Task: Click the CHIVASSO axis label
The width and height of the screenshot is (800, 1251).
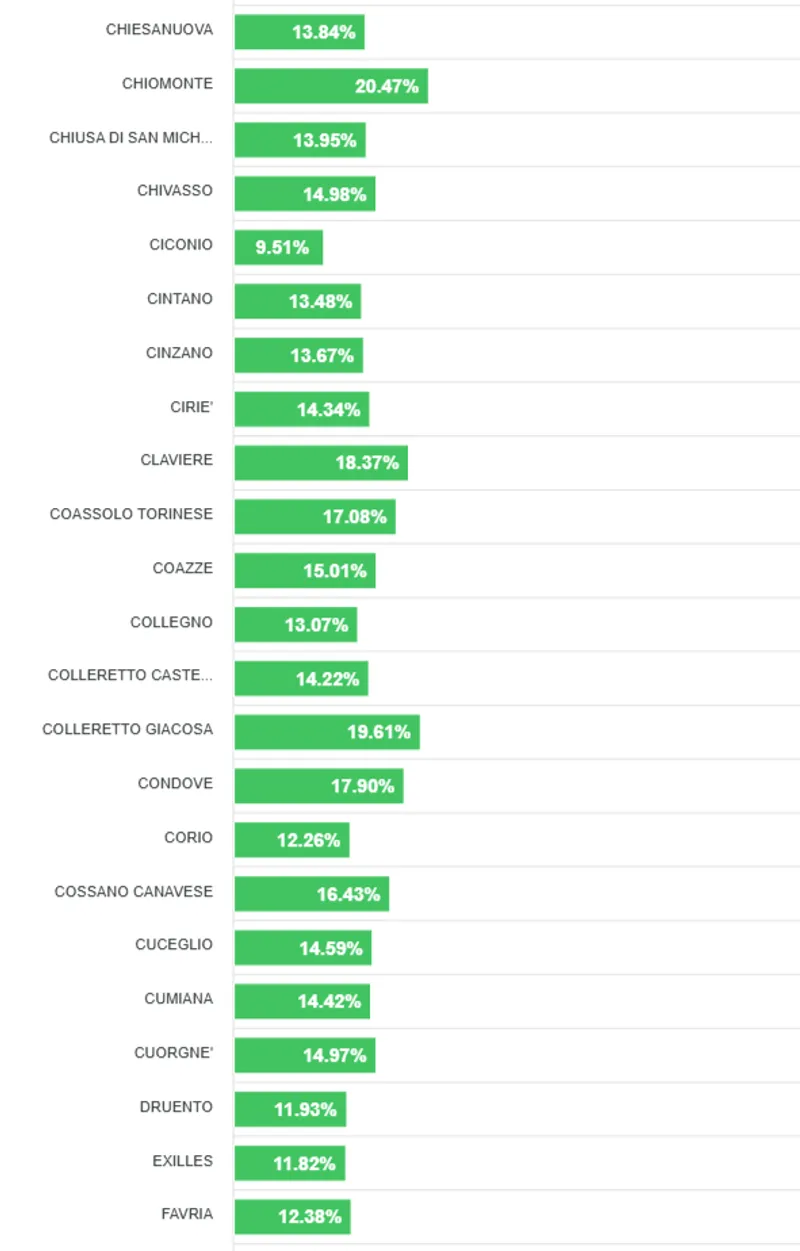Action: (175, 190)
